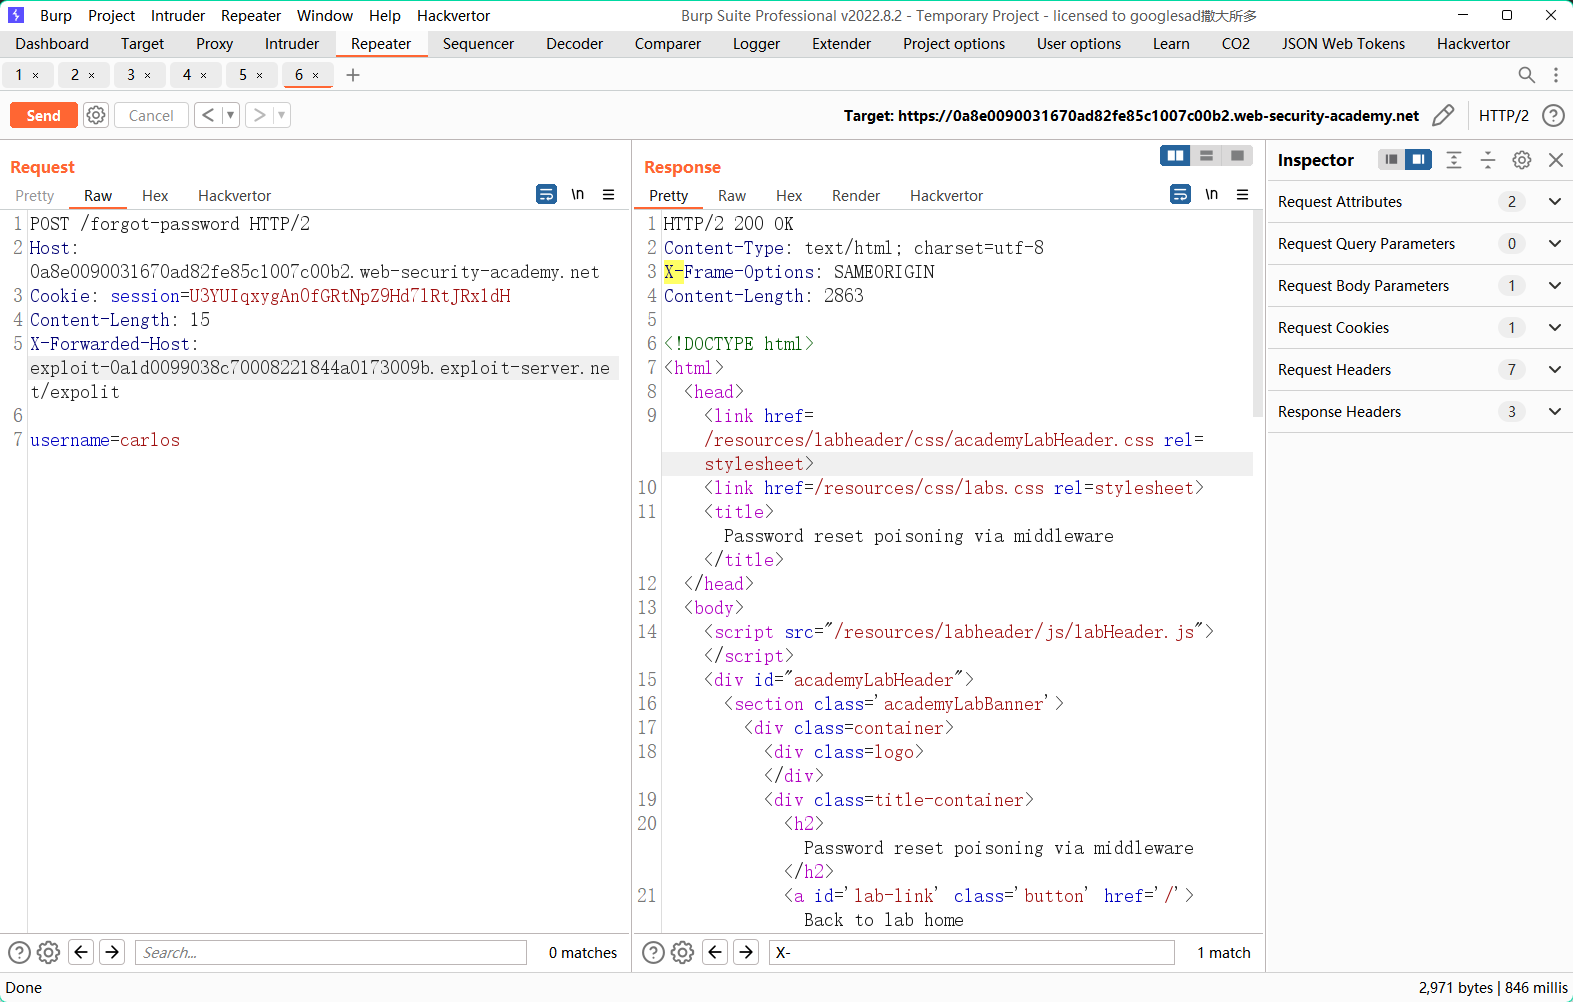The image size is (1573, 1002).
Task: Open request editor hamburger menu
Action: (x=608, y=194)
